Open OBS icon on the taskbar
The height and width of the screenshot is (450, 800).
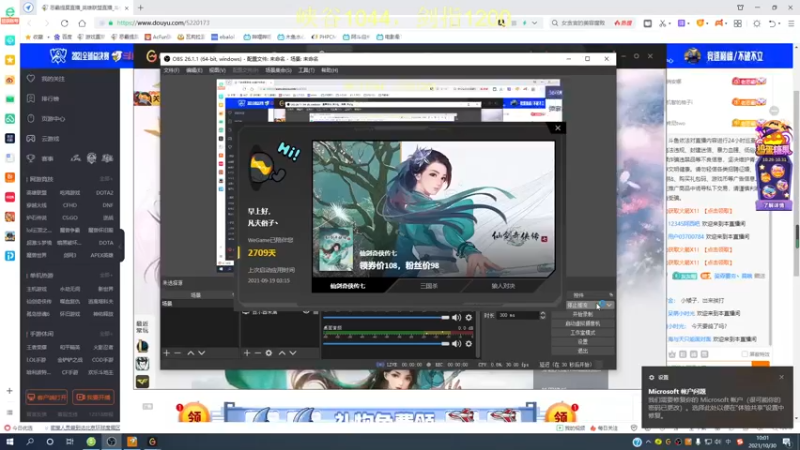point(111,442)
